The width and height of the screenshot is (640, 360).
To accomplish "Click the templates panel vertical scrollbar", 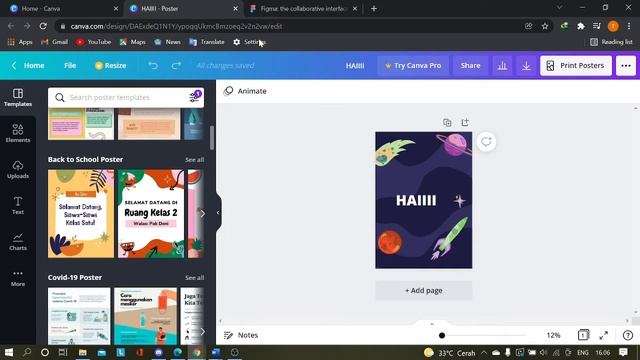I will pos(212,138).
